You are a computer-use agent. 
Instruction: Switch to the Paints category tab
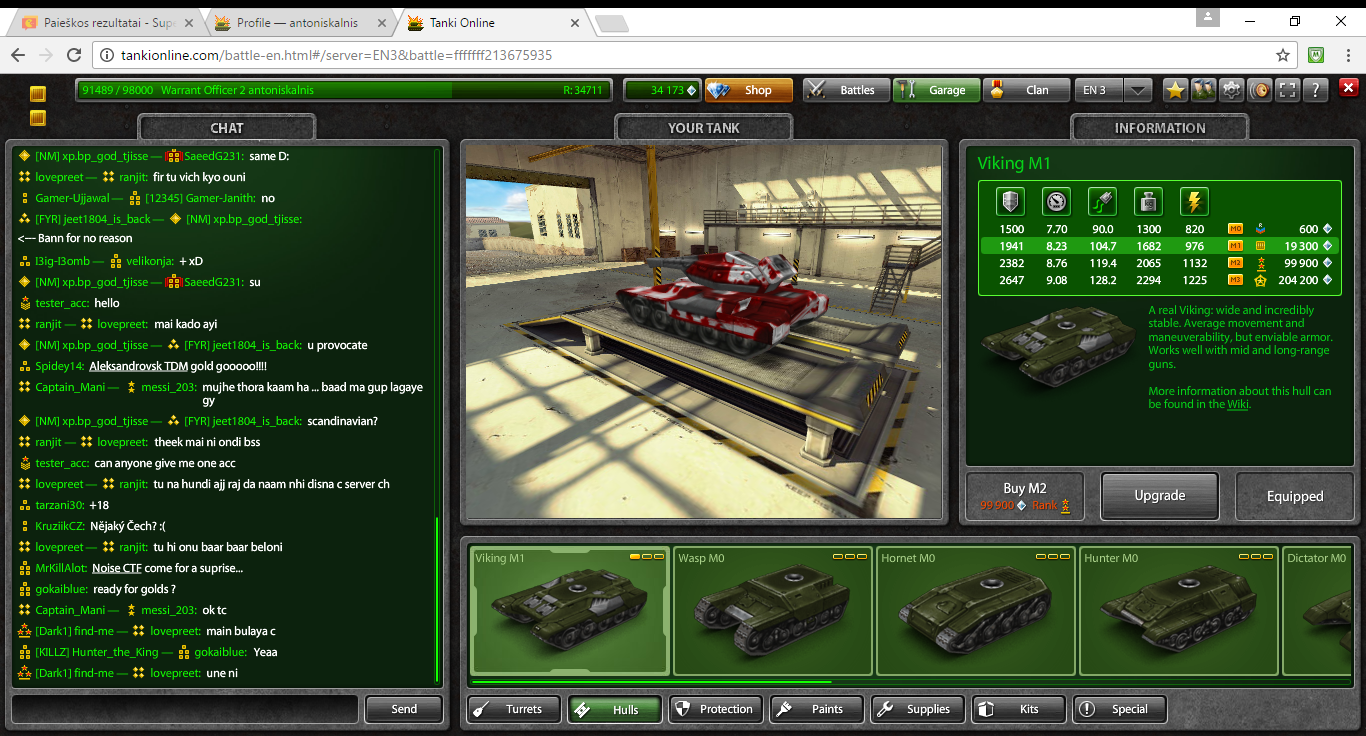point(817,709)
